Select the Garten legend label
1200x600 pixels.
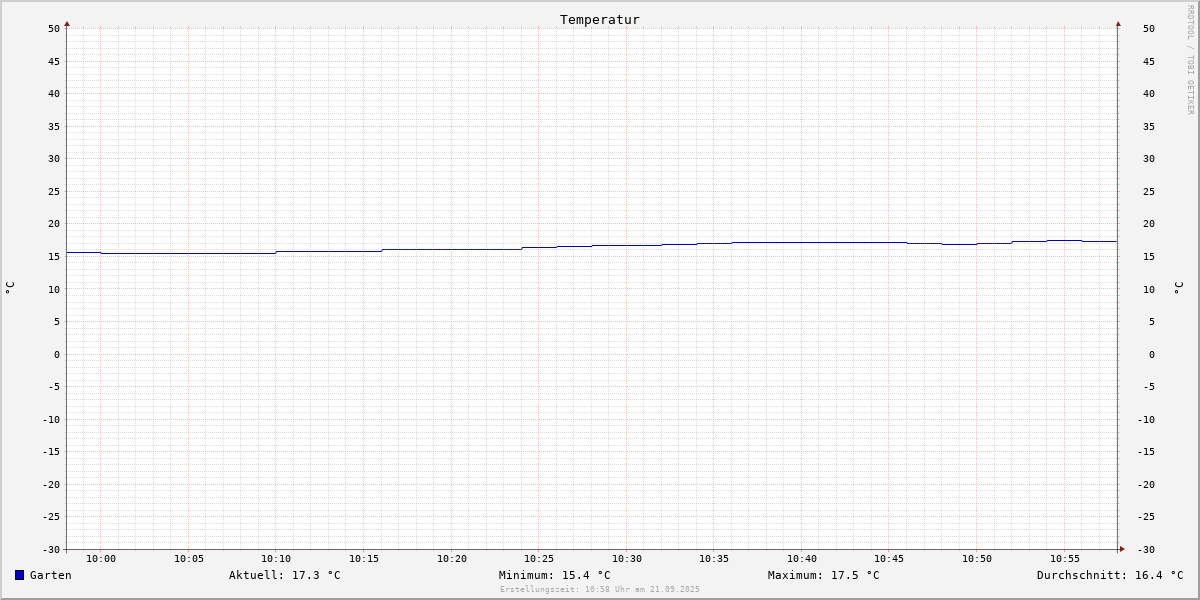[51, 575]
